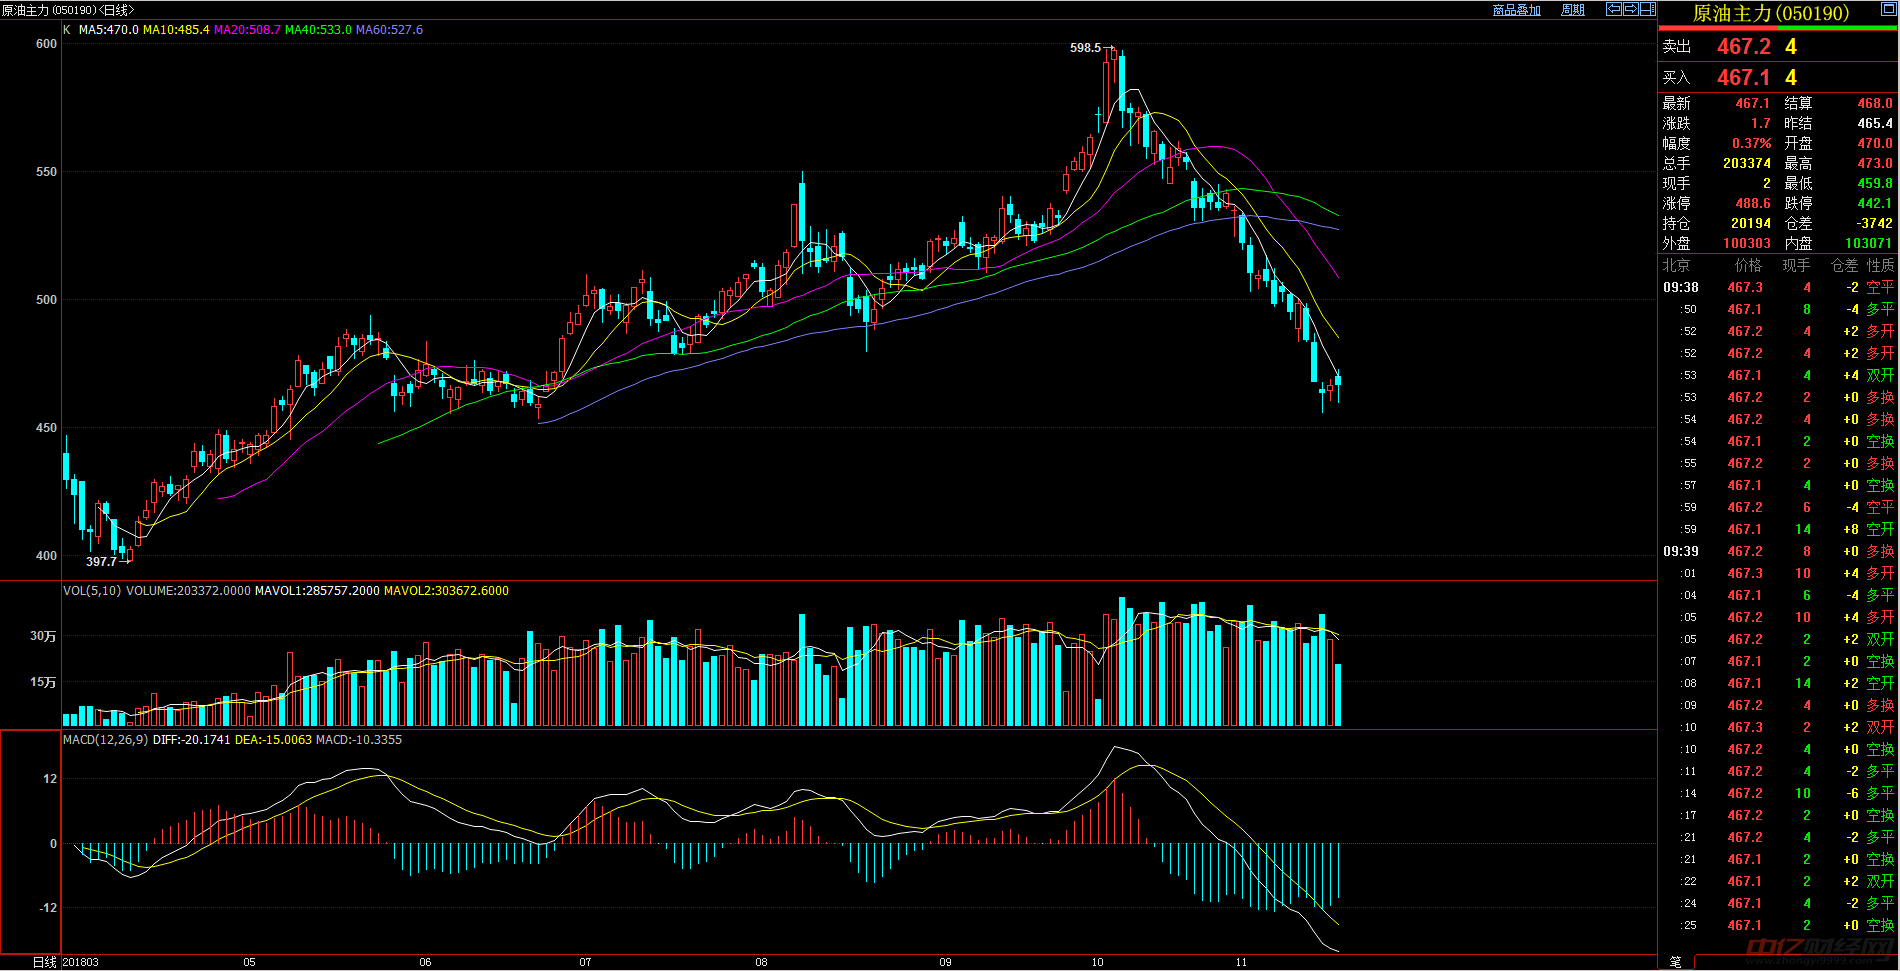Click the 原油主力(050190) panel title
The image size is (1900, 971).
click(1770, 13)
